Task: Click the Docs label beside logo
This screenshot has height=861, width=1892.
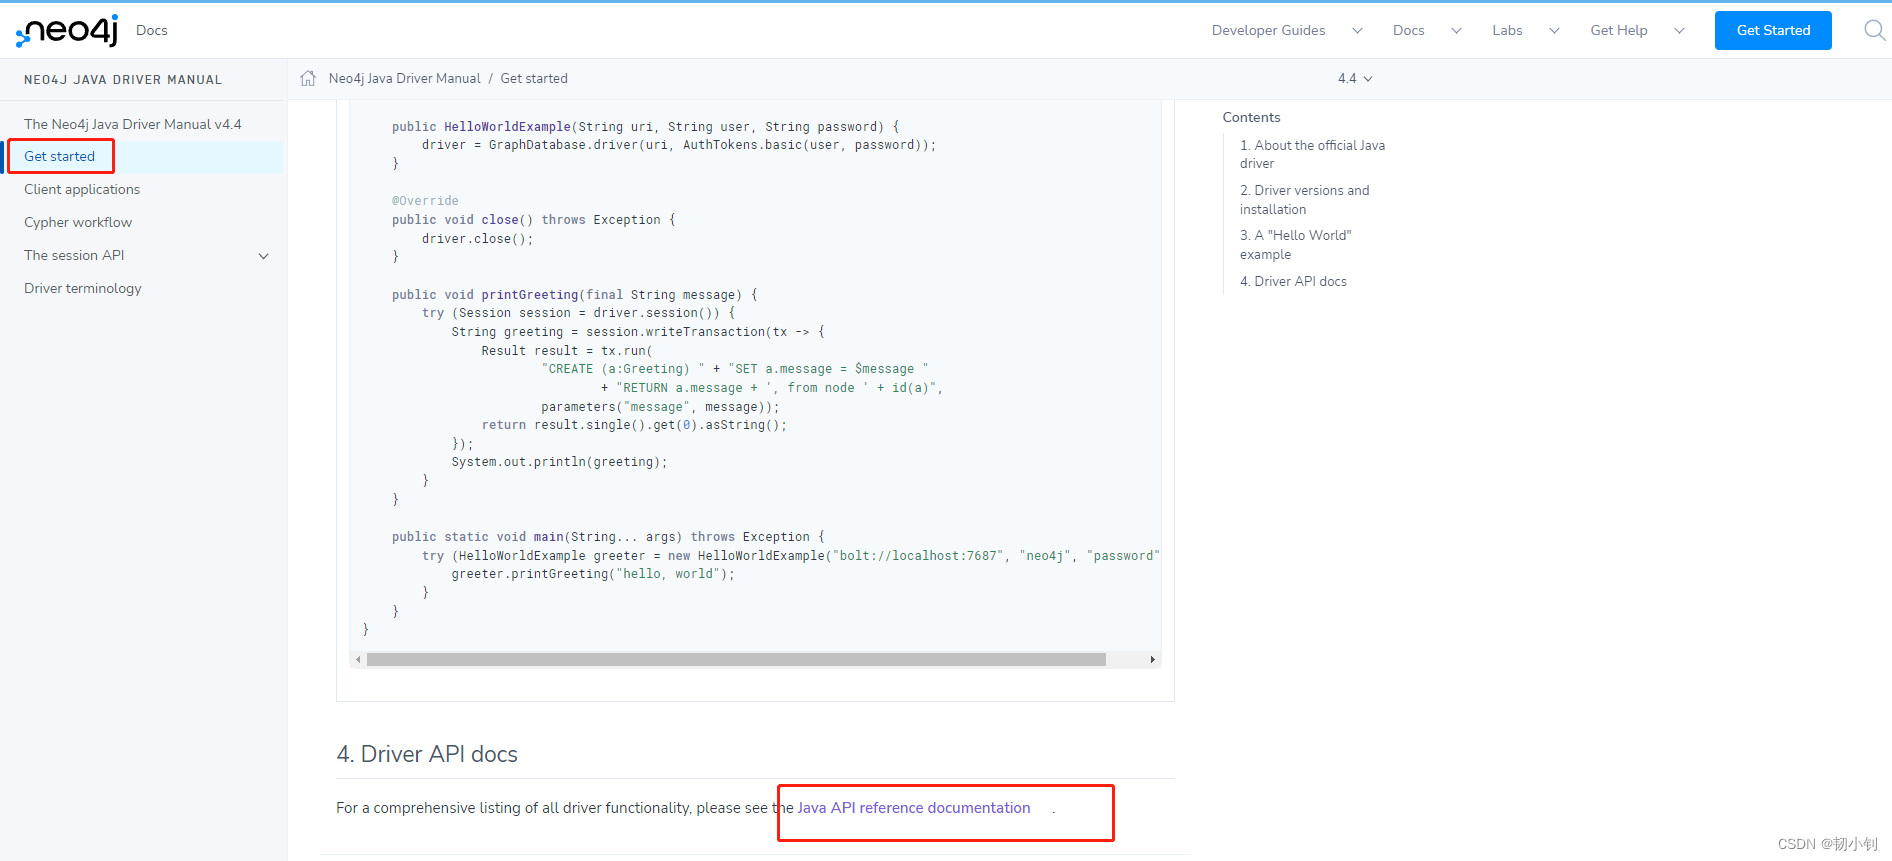Action: click(152, 30)
